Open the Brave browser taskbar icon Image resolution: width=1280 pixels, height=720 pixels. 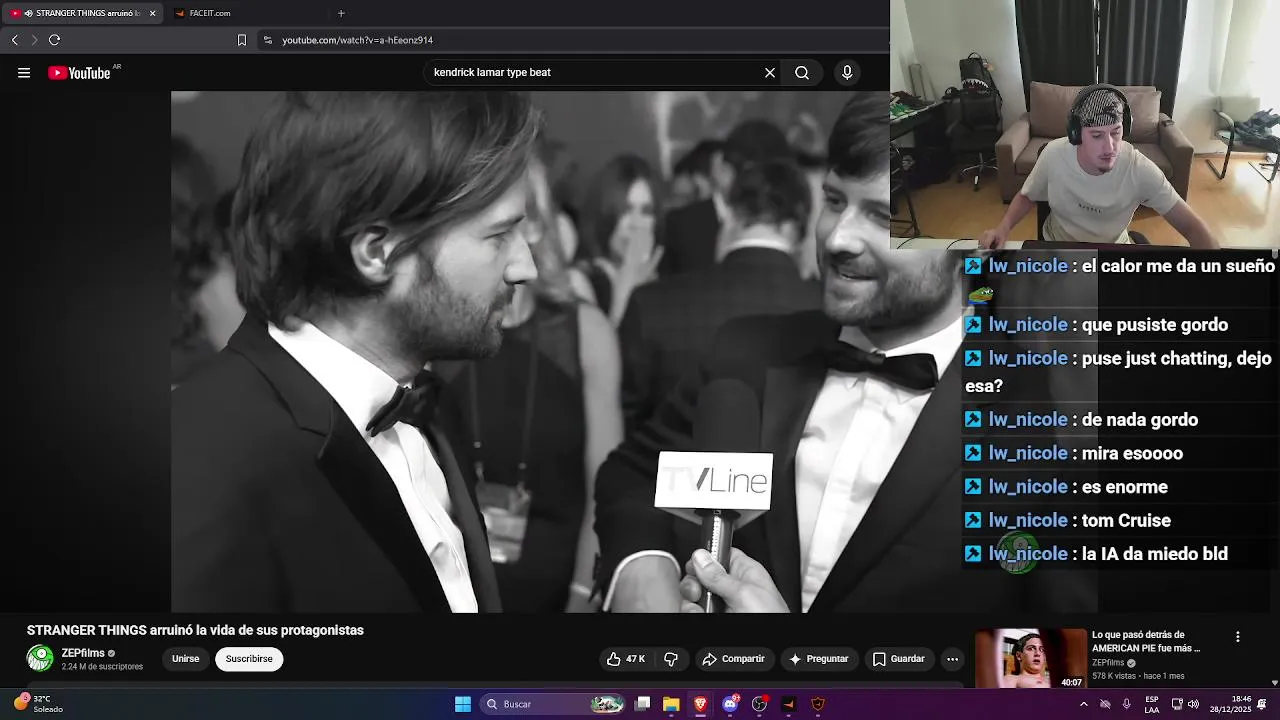point(700,704)
